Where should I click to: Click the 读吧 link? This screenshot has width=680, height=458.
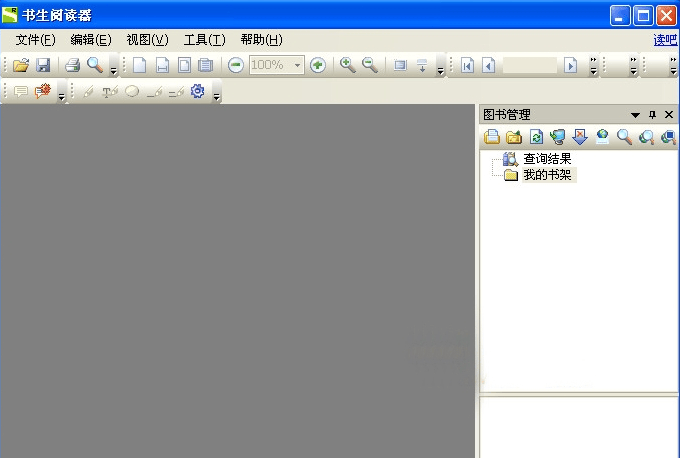665,40
